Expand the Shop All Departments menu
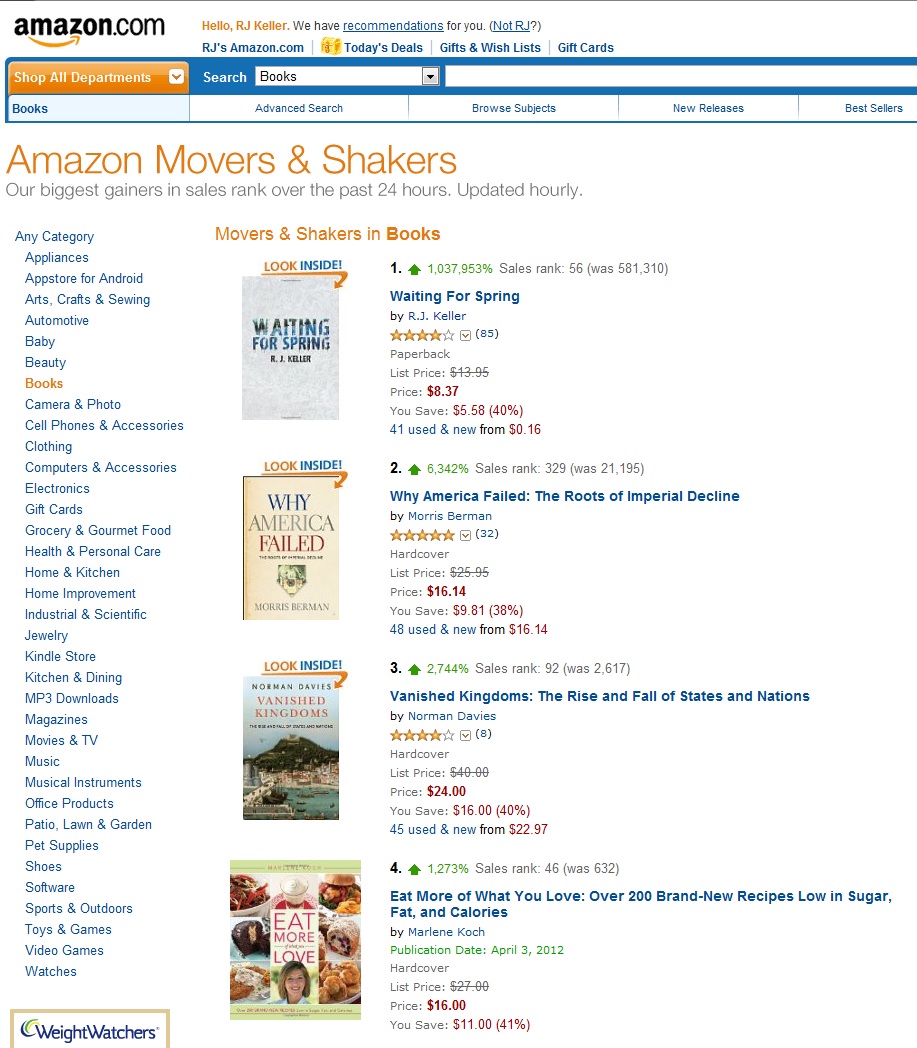Screen dimensions: 917x1048 pyautogui.click(x=97, y=77)
